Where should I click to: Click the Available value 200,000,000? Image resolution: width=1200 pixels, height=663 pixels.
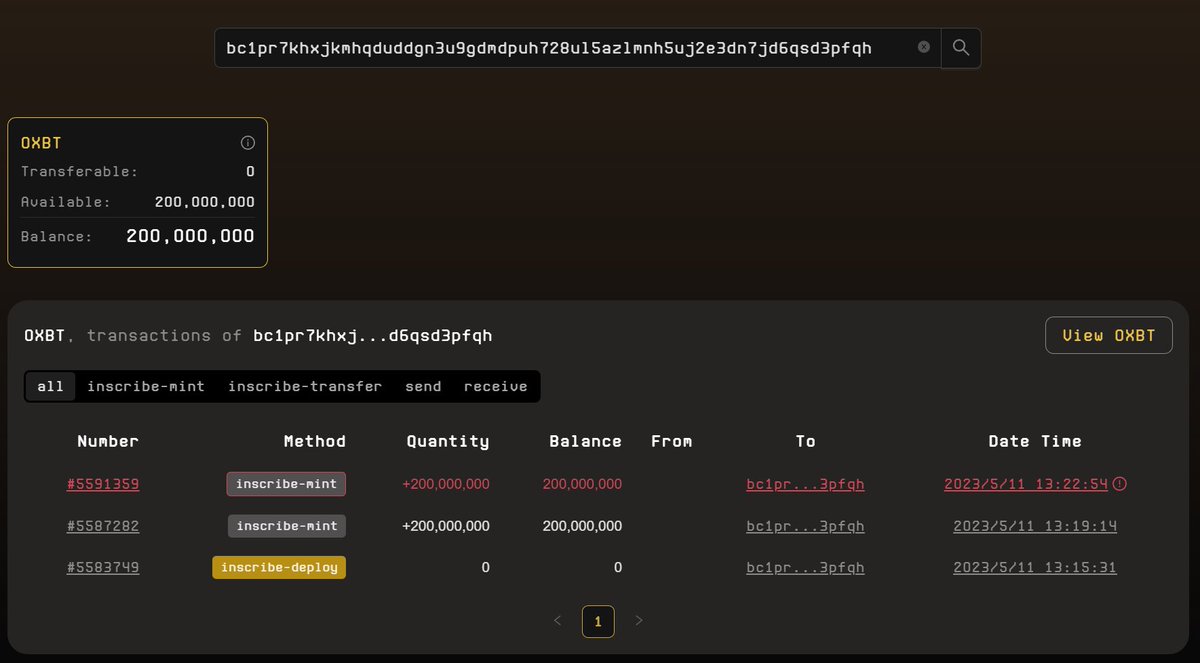point(204,202)
